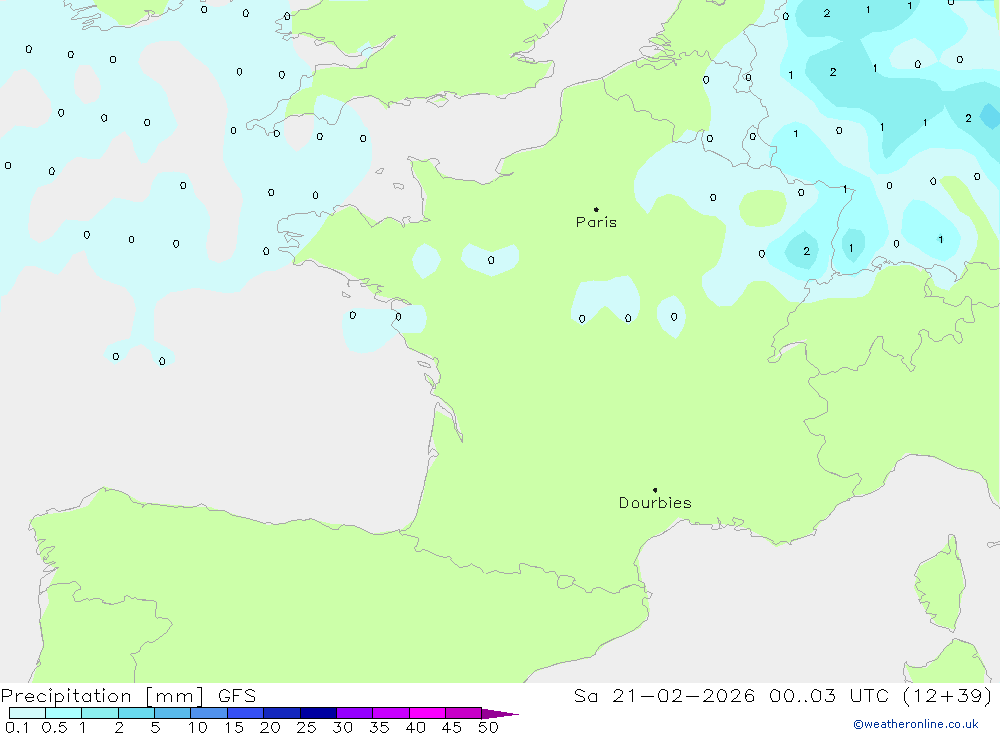
Task: Pick the 2–5 mm legend swatch
Action: (136, 713)
